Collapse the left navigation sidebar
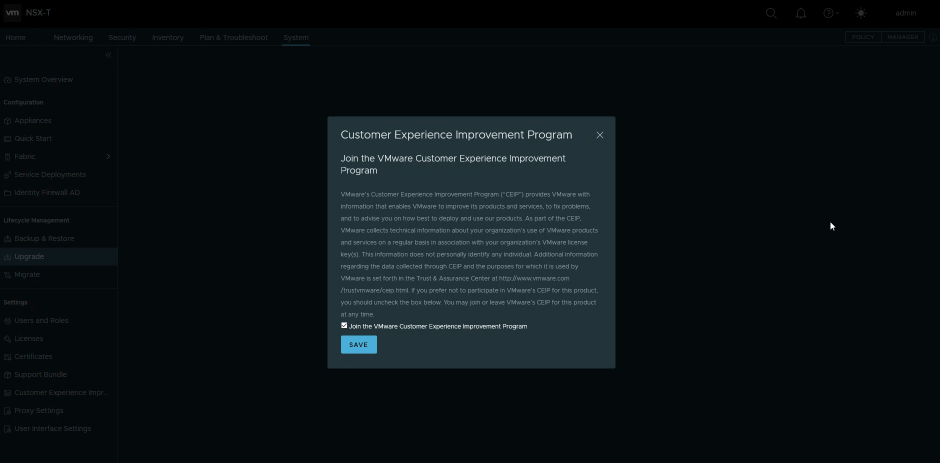 tap(108, 55)
